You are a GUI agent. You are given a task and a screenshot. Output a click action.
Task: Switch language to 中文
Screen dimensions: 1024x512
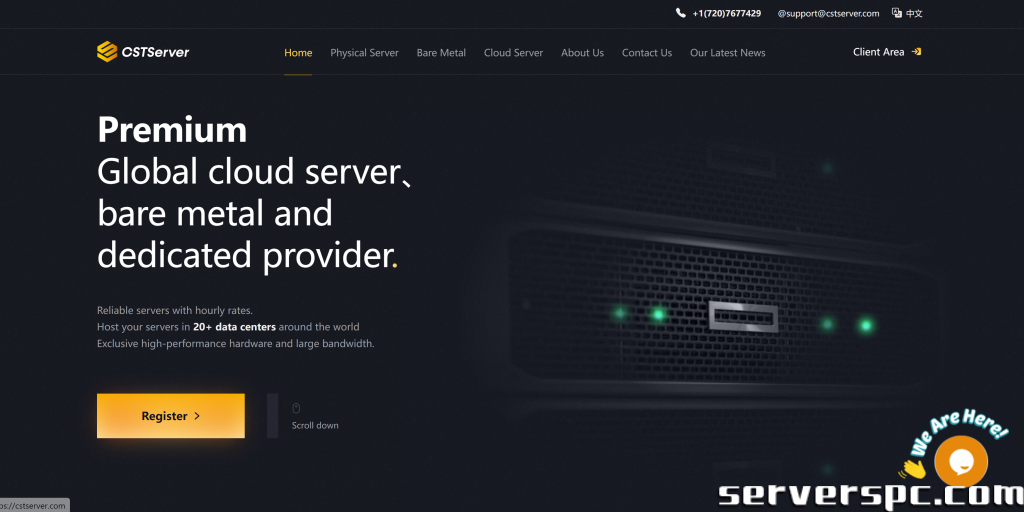pos(914,13)
